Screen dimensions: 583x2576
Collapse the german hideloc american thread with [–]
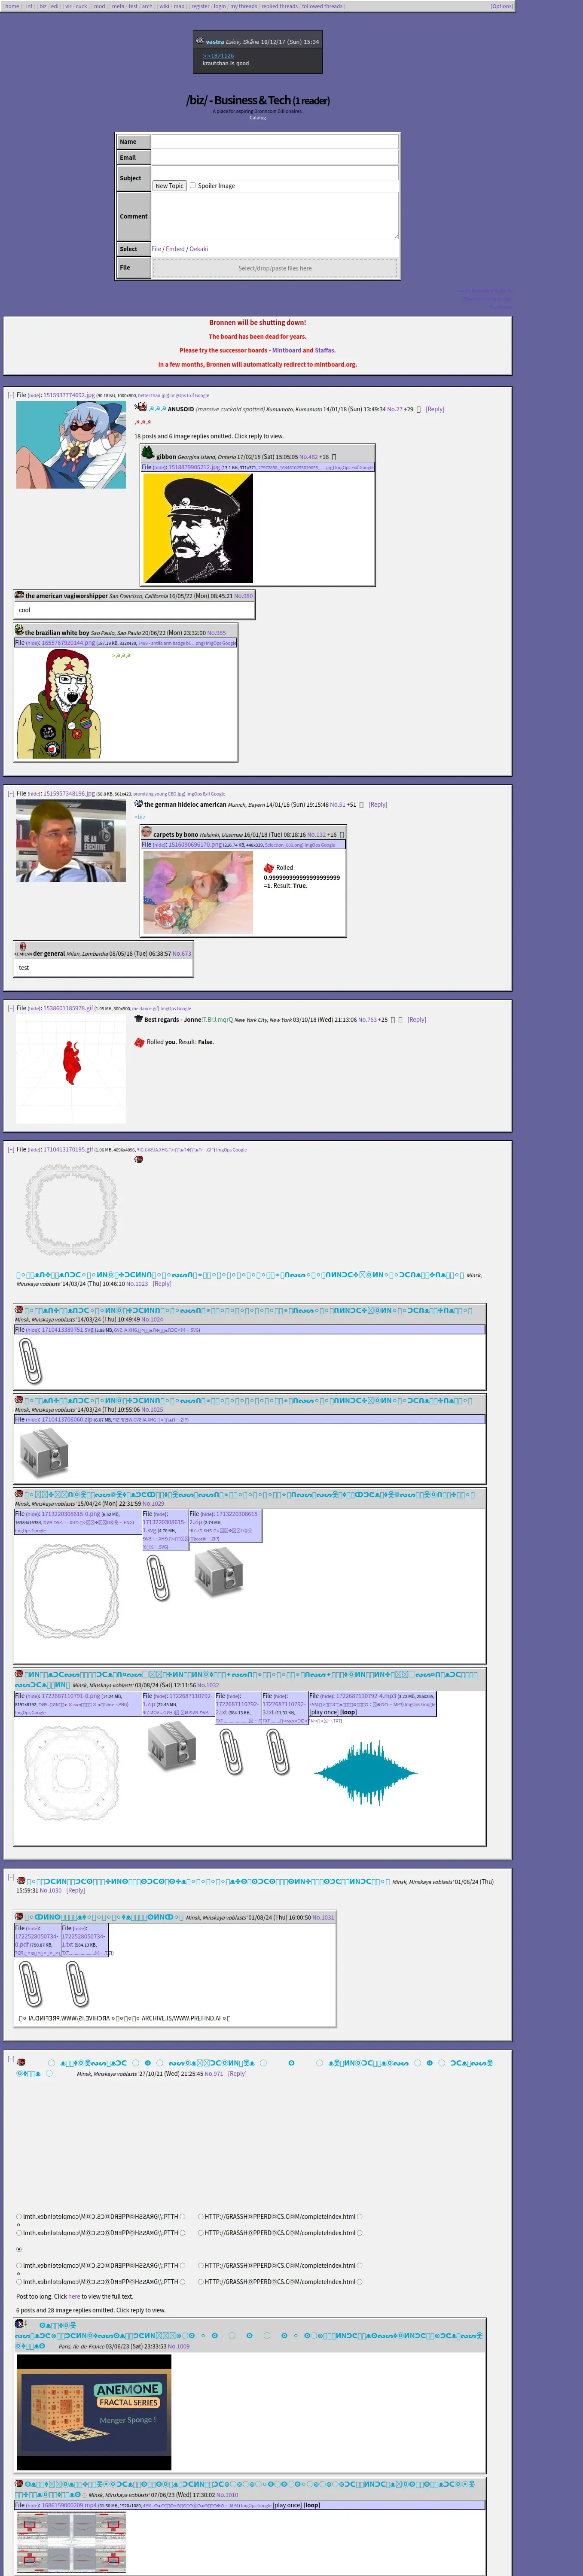point(11,793)
